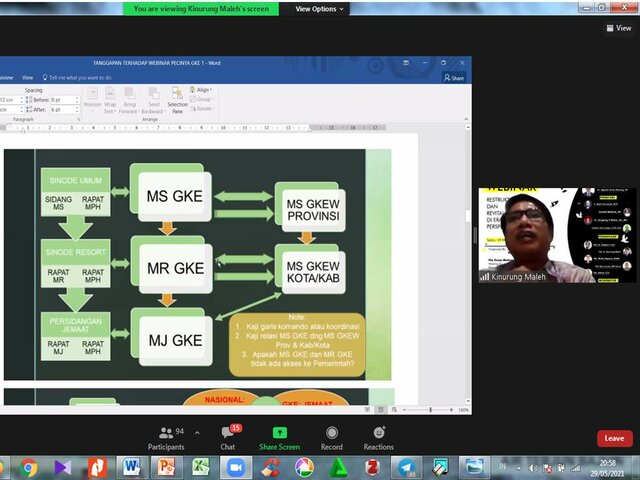Image resolution: width=640 pixels, height=480 pixels.
Task: Click Bring Forward in Arrange group
Action: click(129, 100)
